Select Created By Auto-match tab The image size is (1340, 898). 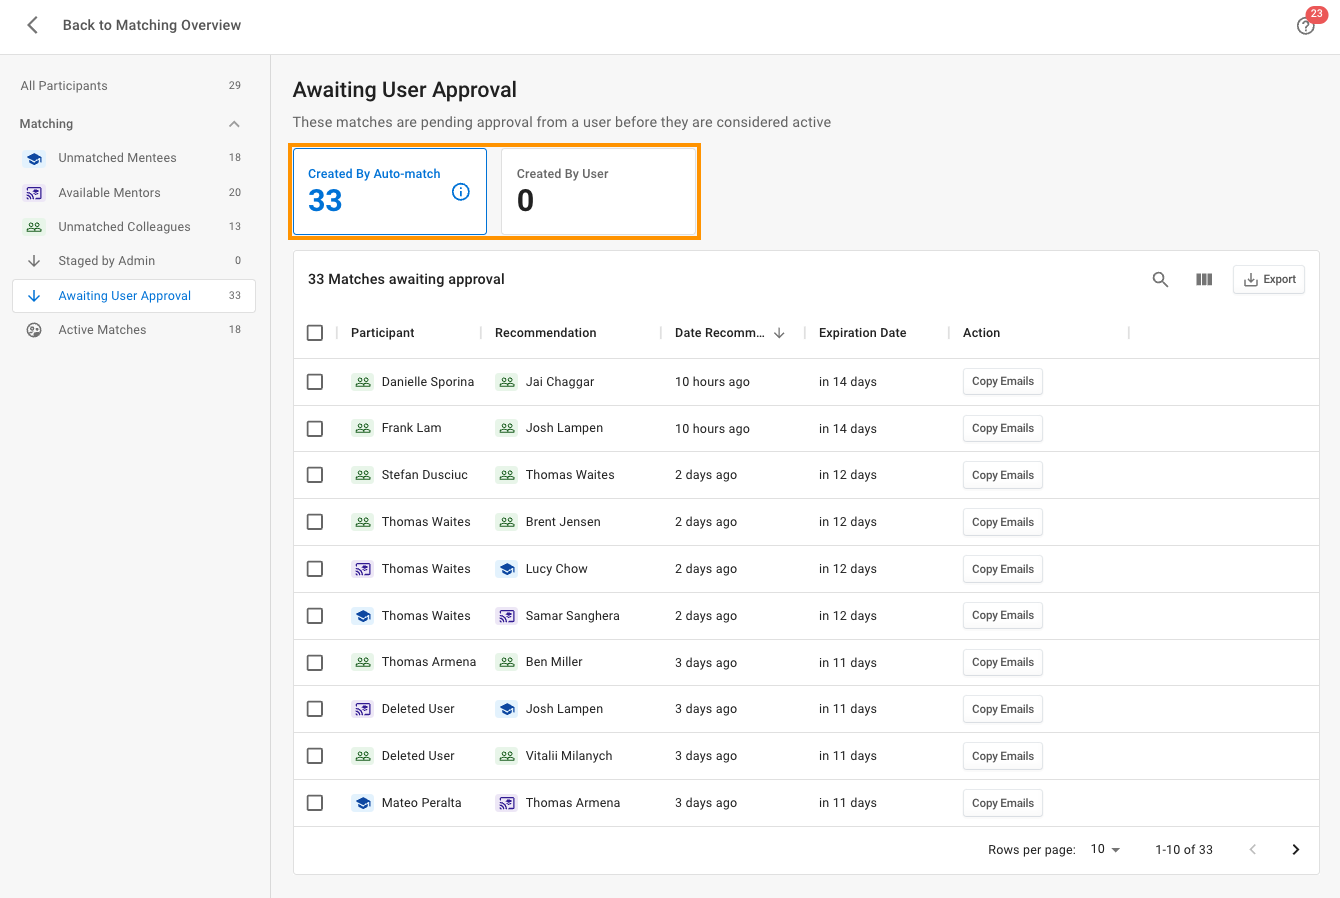(x=390, y=192)
